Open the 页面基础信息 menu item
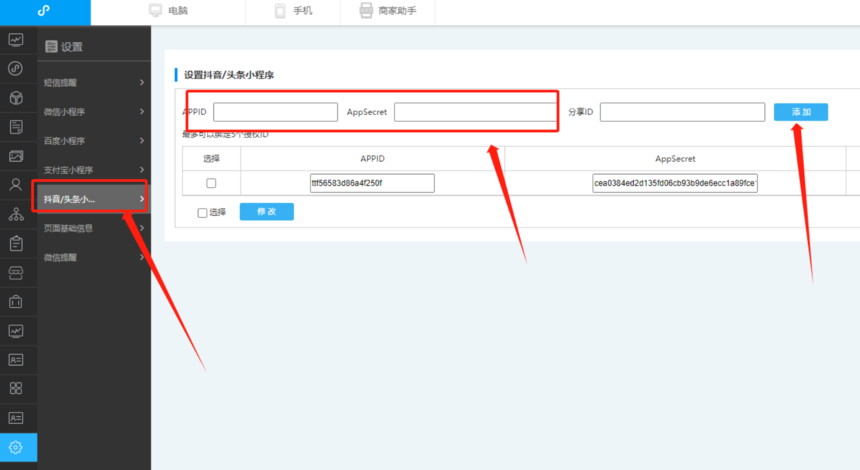The height and width of the screenshot is (470, 860). click(69, 228)
